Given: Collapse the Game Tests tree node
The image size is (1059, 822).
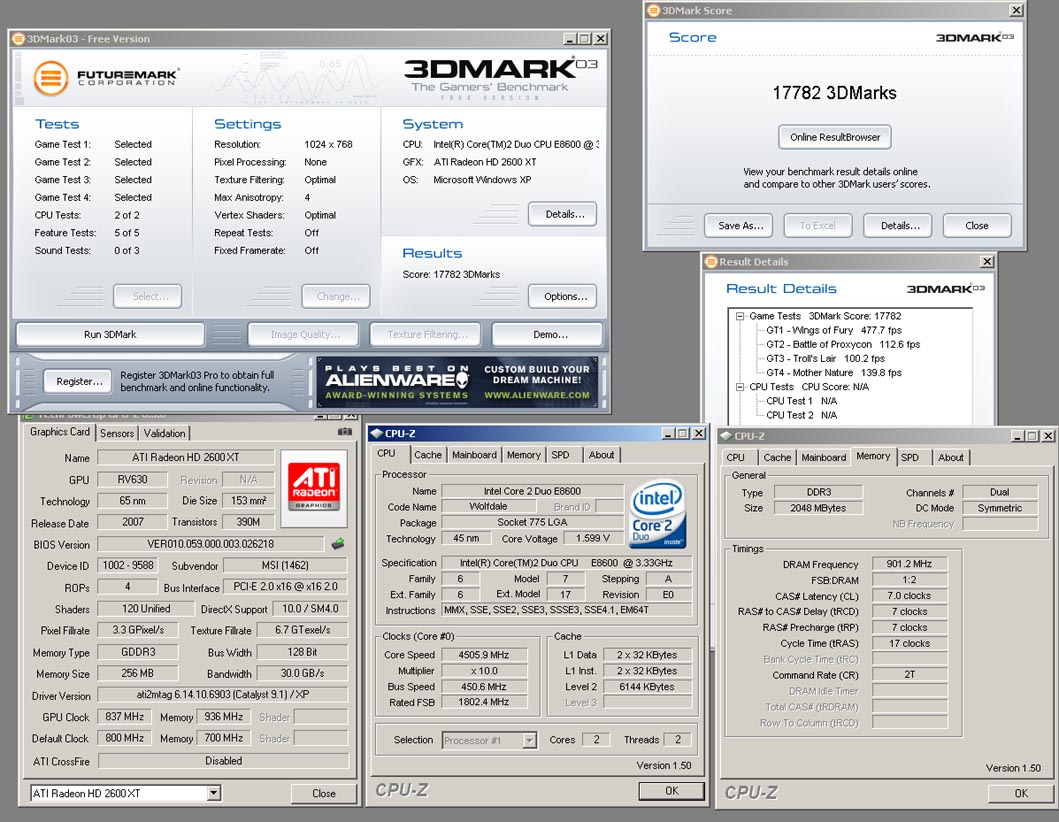Looking at the screenshot, I should tap(740, 316).
